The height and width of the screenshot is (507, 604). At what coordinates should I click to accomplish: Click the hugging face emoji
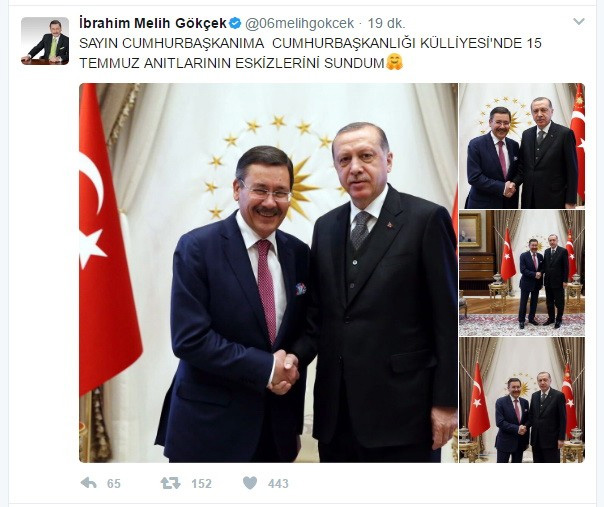394,62
